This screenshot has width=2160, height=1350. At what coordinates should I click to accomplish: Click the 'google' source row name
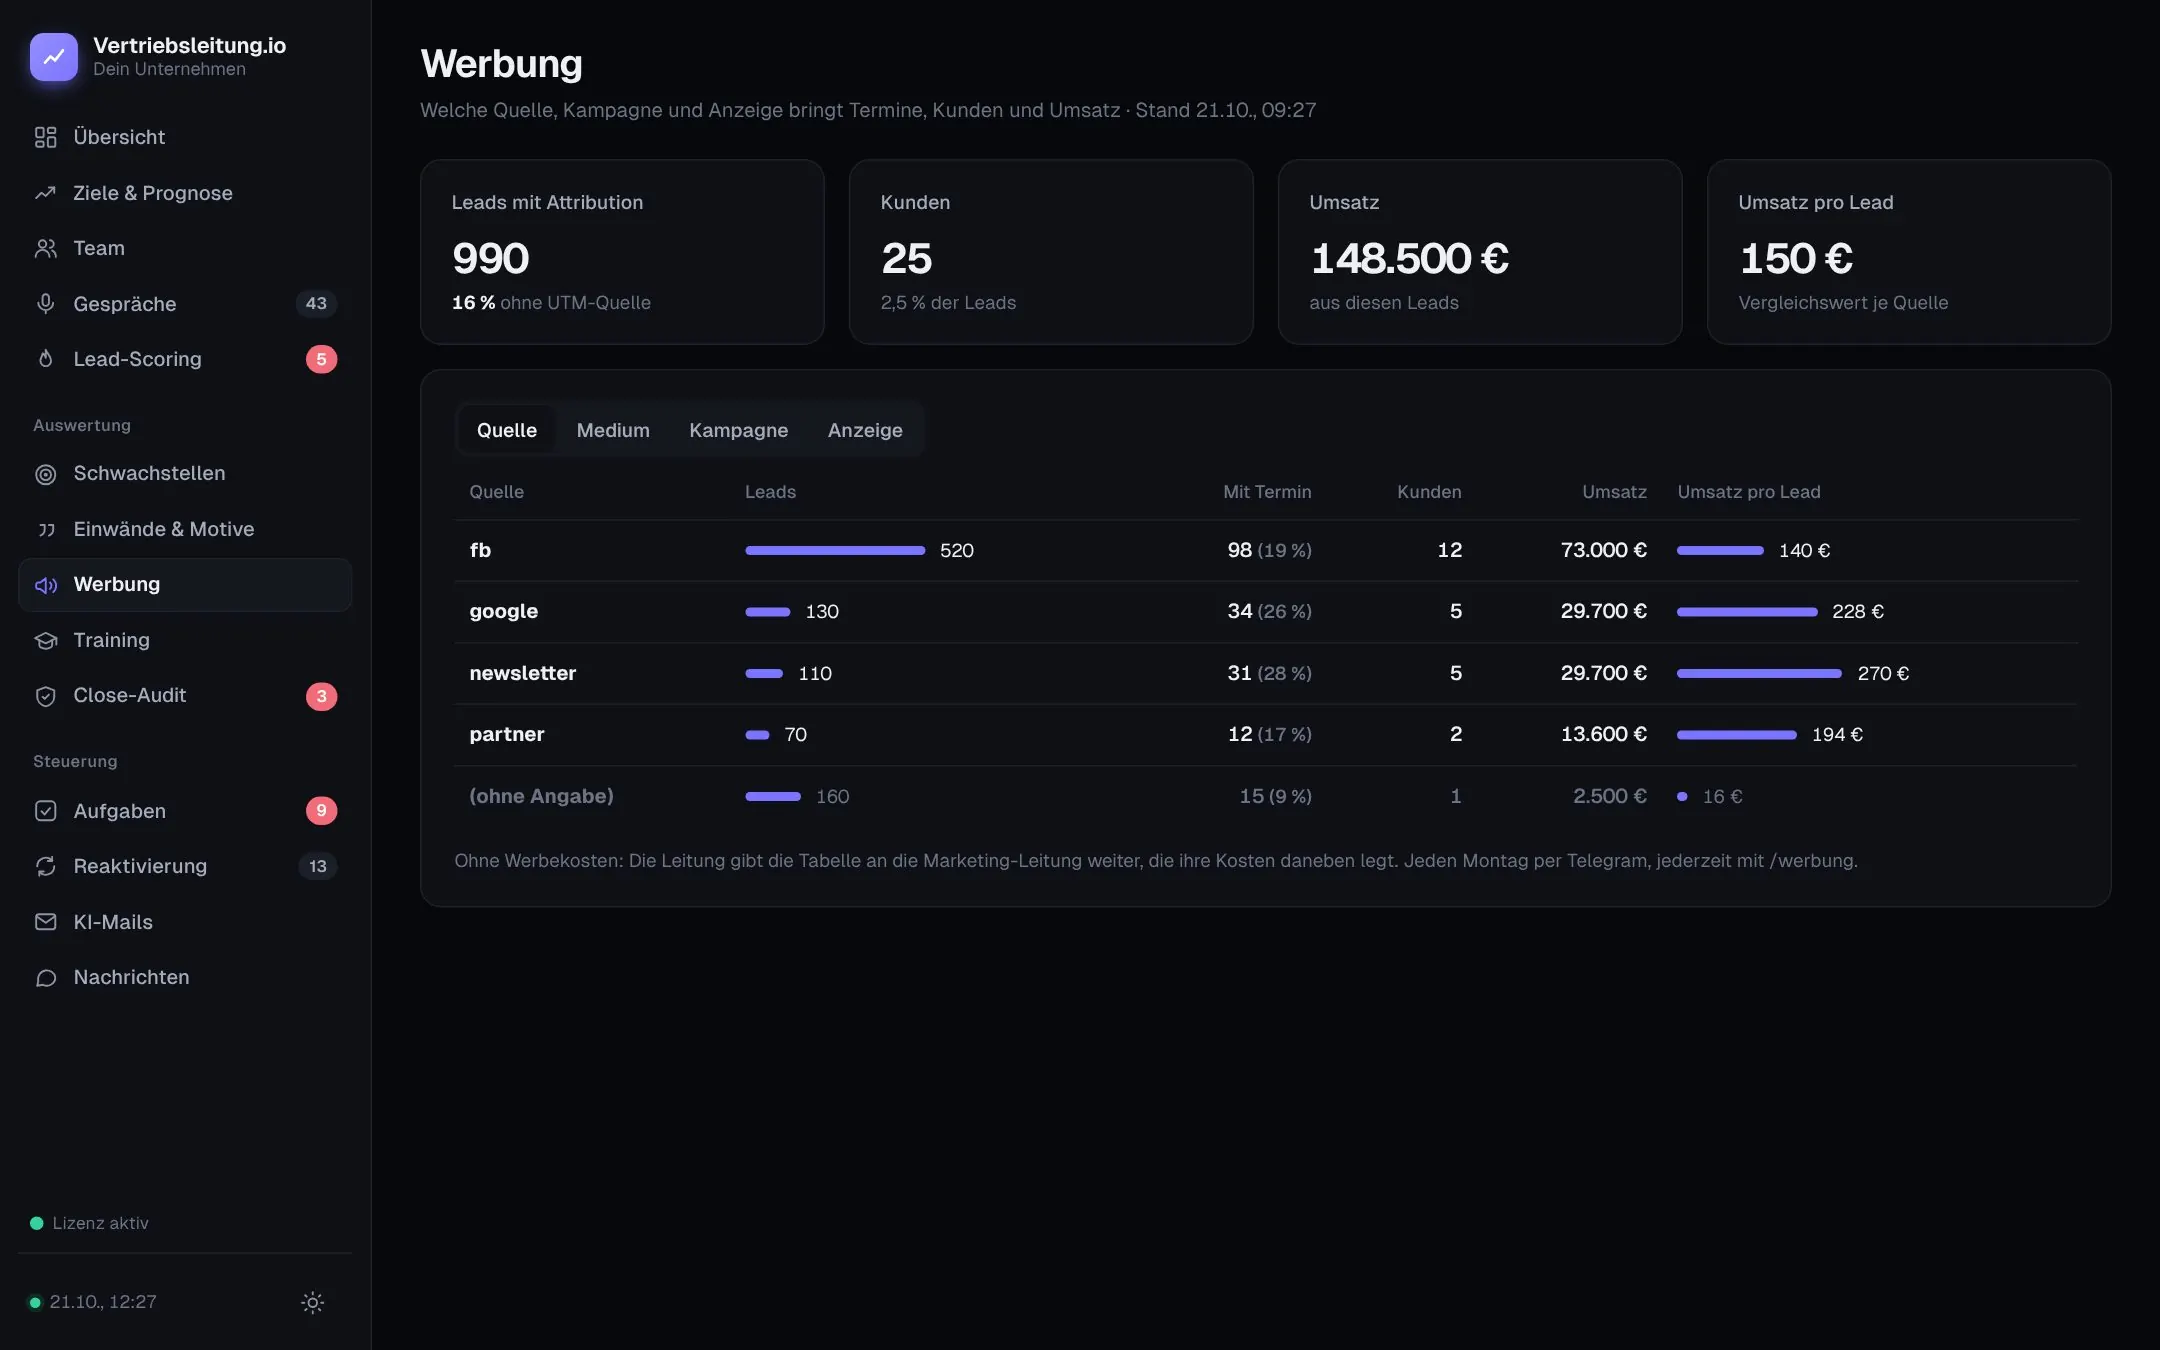pos(504,611)
